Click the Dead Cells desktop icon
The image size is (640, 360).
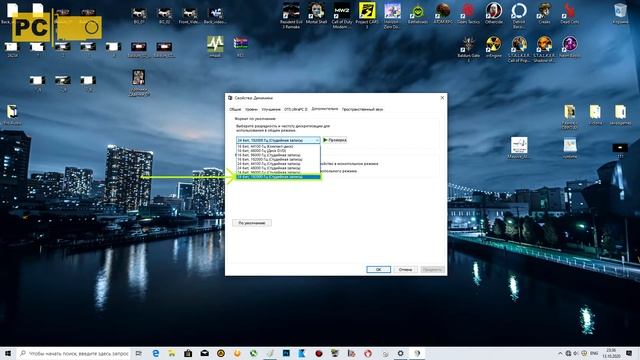click(x=569, y=13)
